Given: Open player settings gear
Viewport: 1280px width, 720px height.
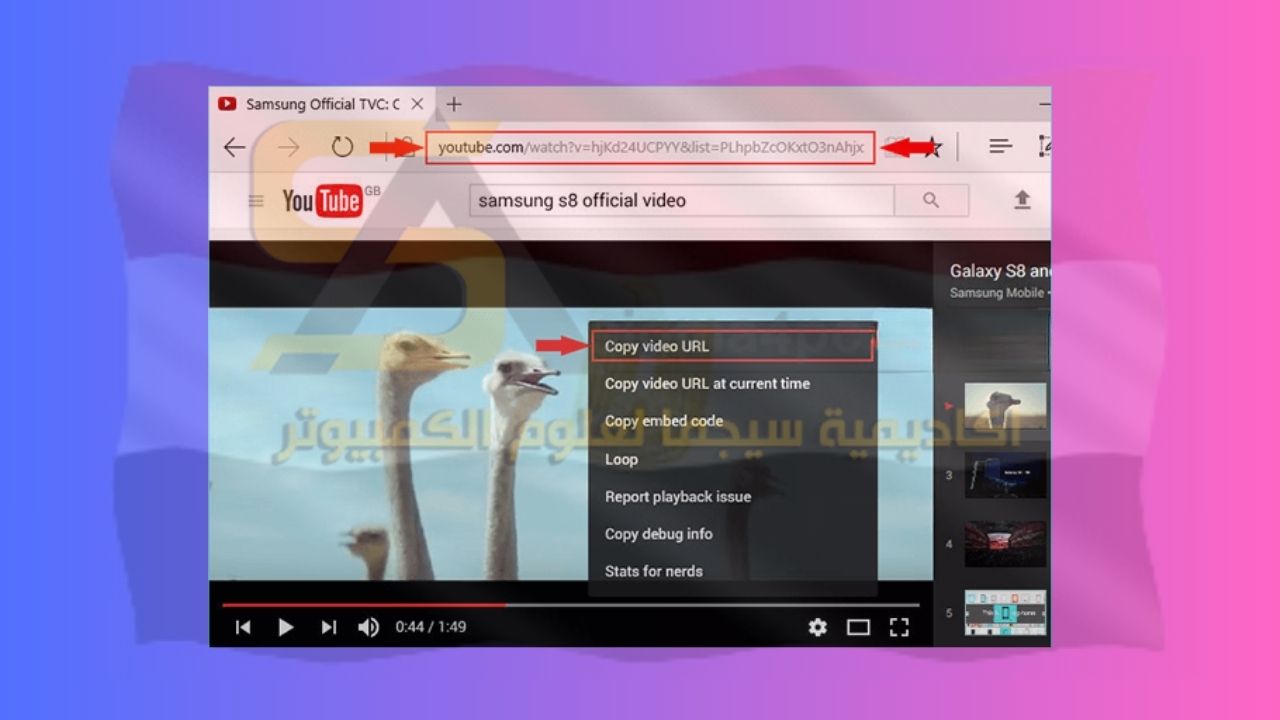Looking at the screenshot, I should (818, 627).
